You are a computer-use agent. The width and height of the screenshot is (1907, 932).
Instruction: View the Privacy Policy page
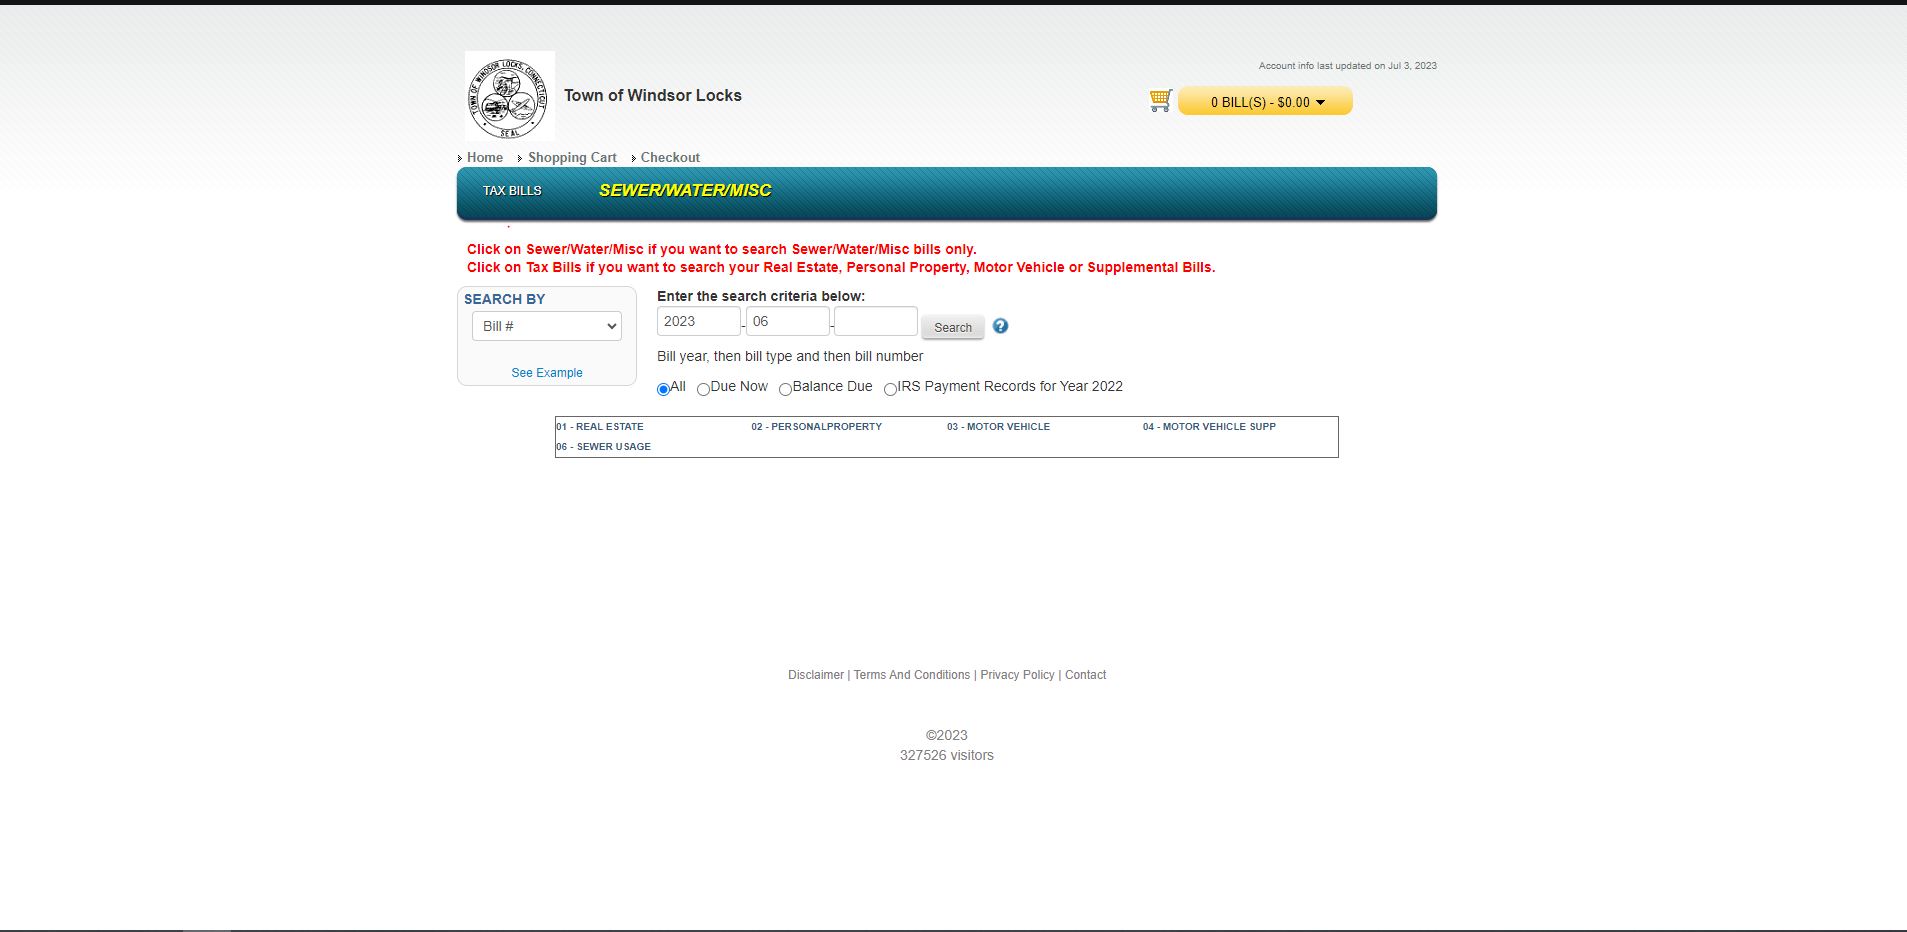(1017, 674)
